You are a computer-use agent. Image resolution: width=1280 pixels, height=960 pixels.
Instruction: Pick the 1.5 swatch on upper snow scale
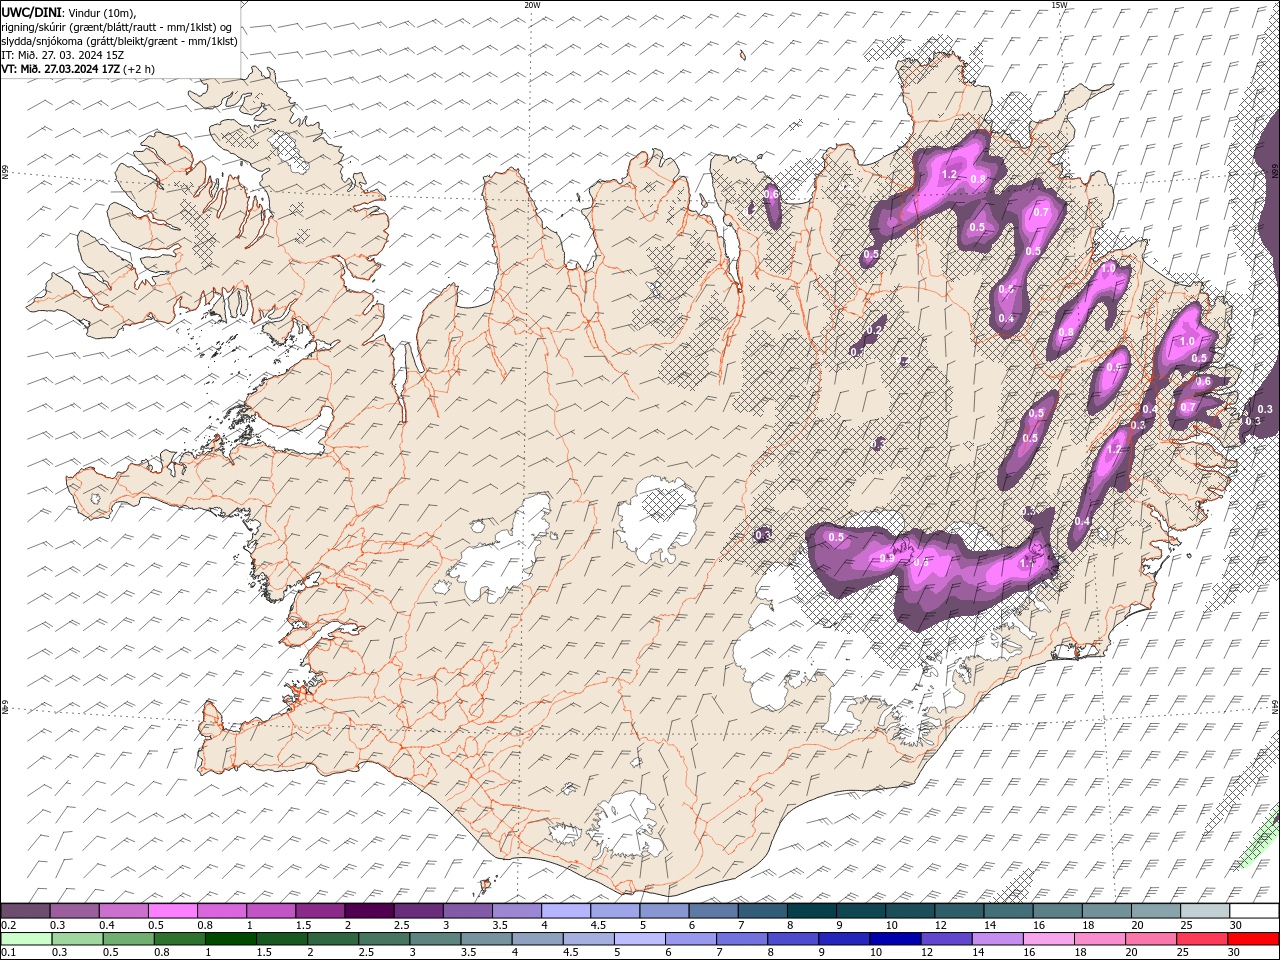(320, 911)
